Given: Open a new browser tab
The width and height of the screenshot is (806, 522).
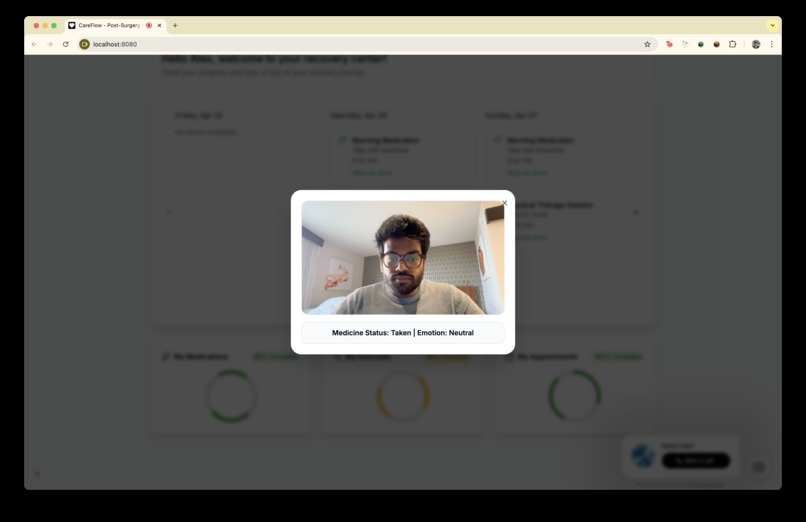Looking at the screenshot, I should tap(175, 25).
